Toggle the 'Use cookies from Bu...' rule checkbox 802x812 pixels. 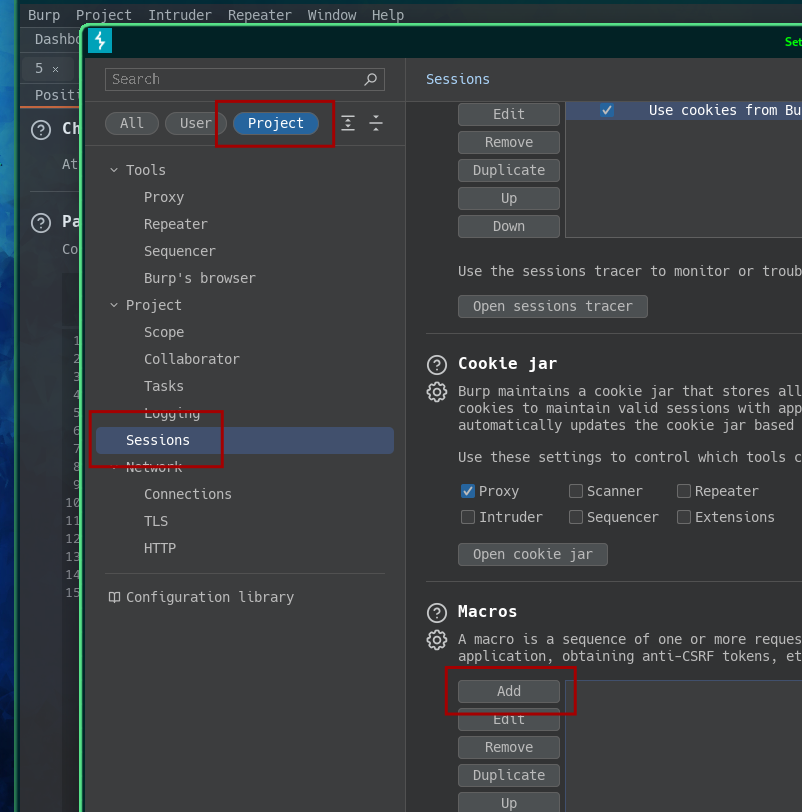(606, 110)
